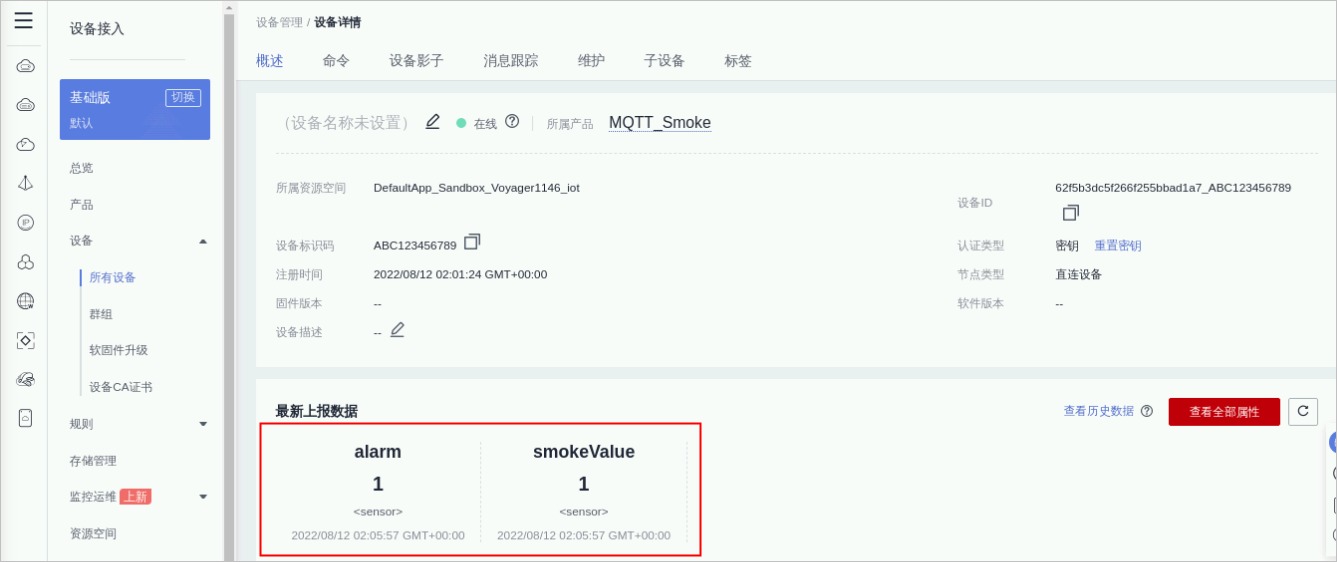Click help icon next to 在线 status
The height and width of the screenshot is (562, 1337).
point(512,122)
